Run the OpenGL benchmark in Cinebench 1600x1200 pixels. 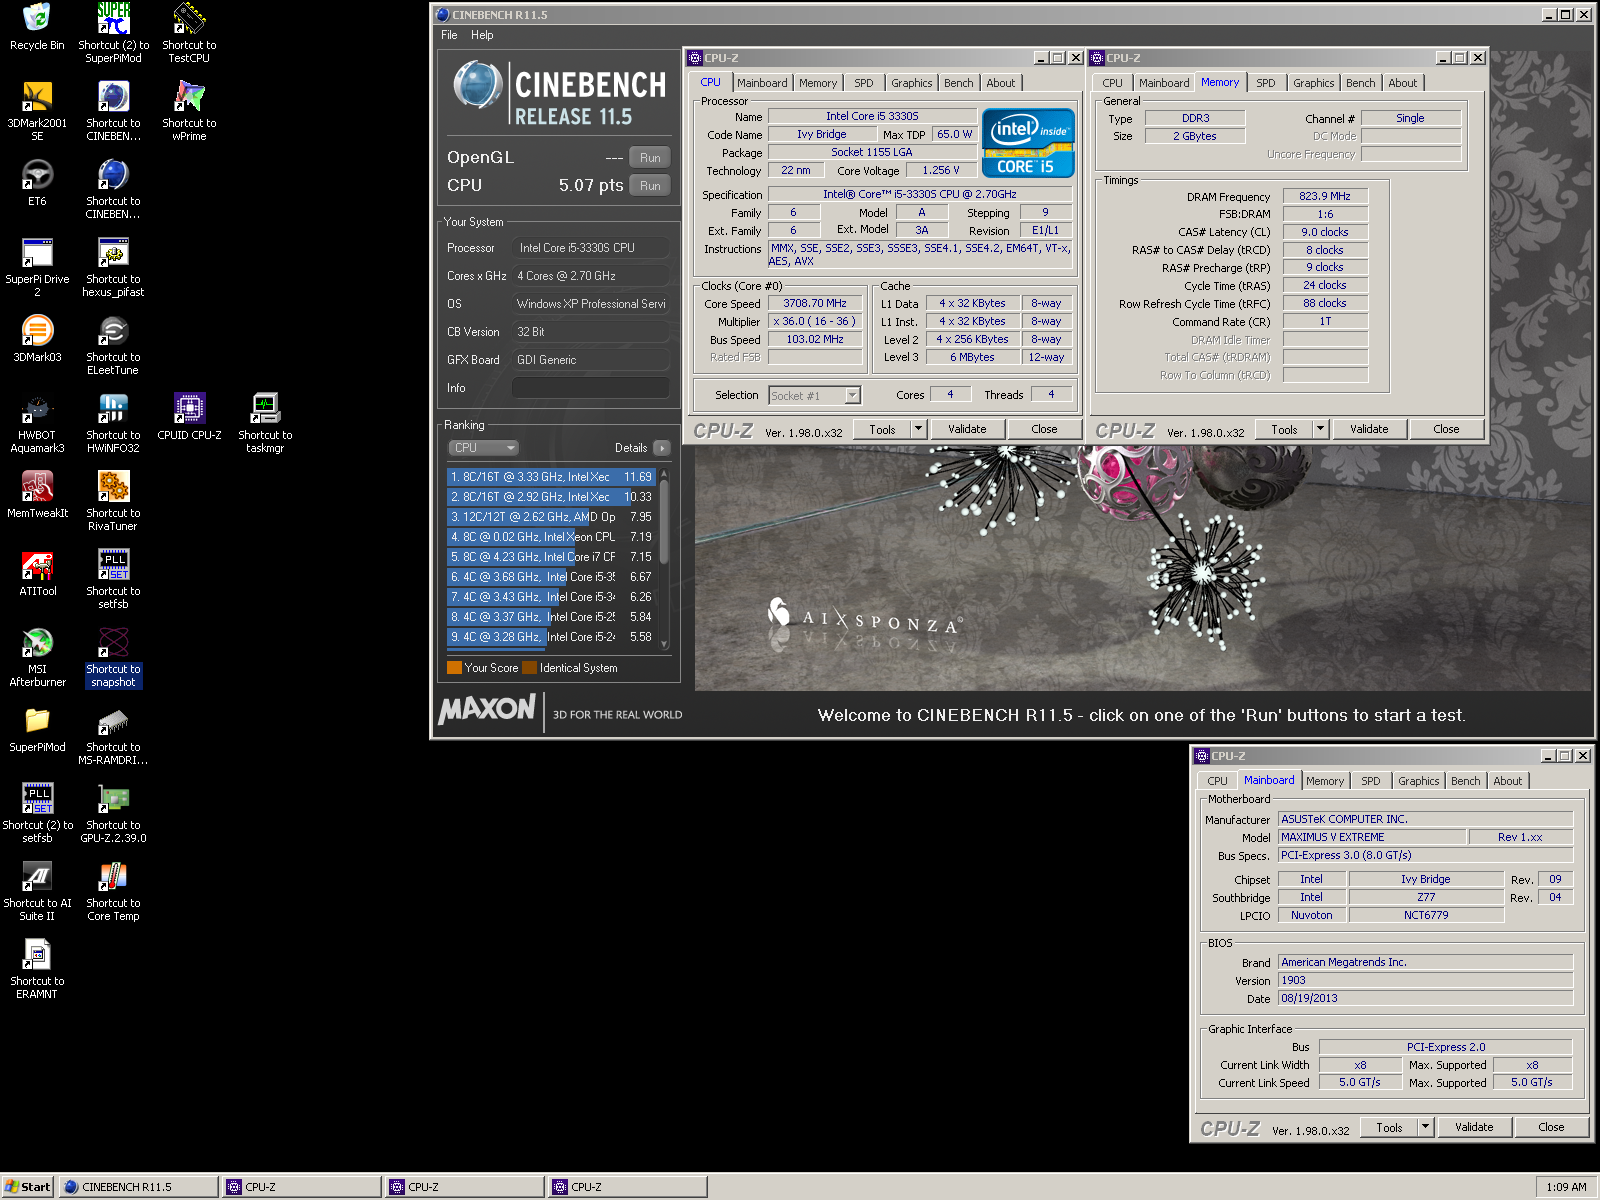tap(650, 158)
